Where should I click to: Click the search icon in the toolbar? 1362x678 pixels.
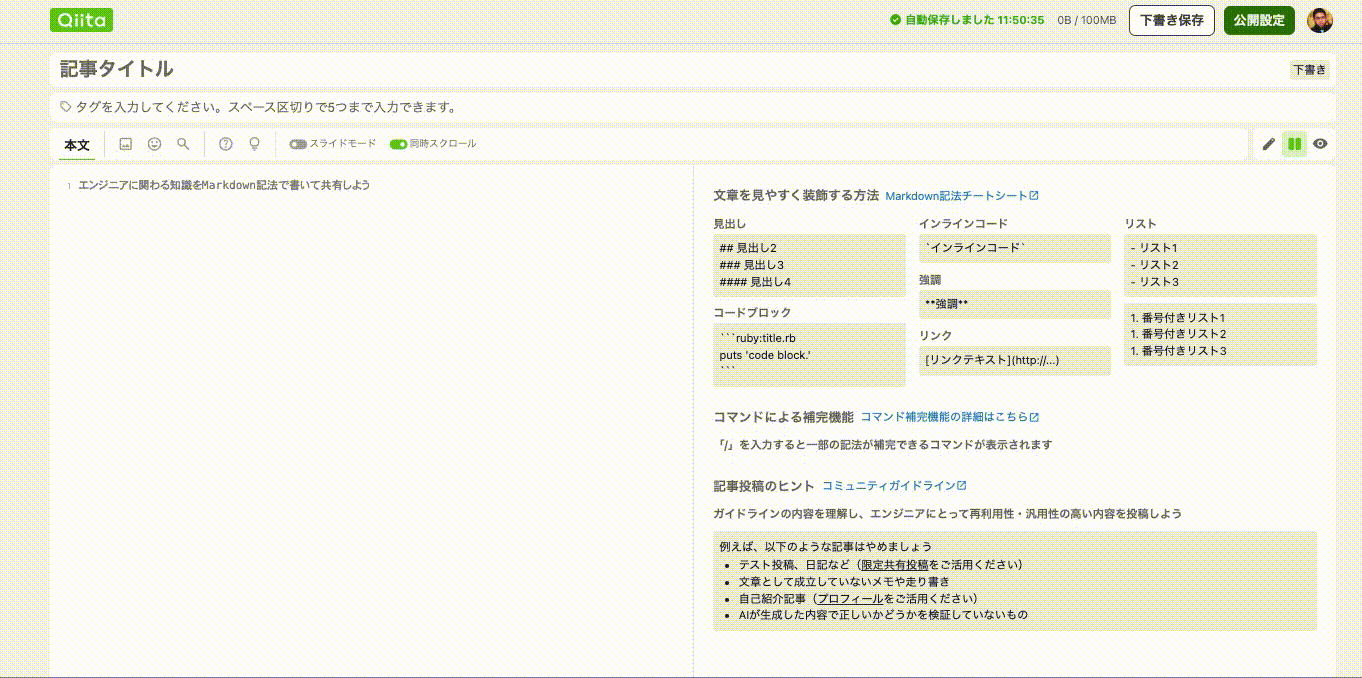183,144
